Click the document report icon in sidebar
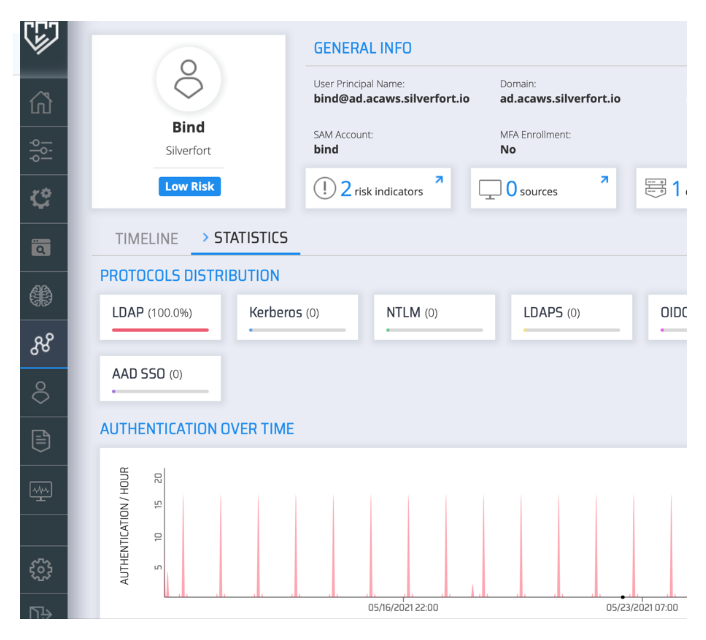Screen dimensions: 706x640 (42, 441)
